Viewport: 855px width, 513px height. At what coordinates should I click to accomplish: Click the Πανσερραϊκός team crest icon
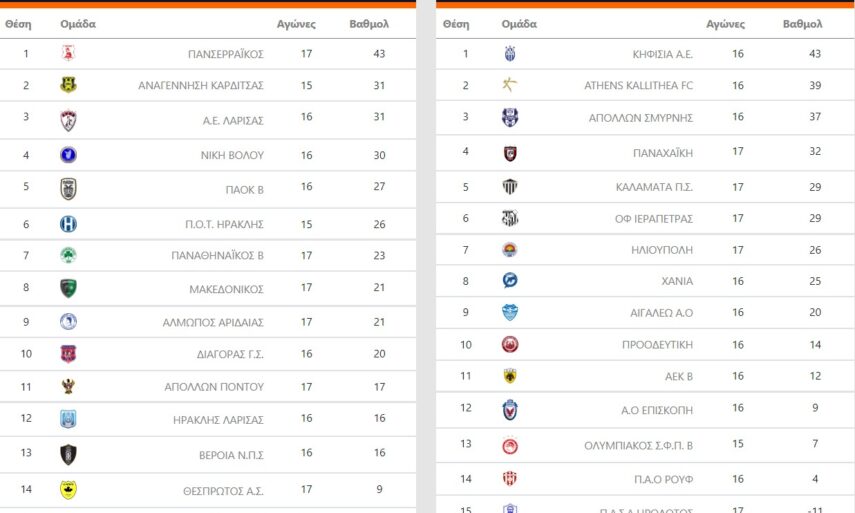68,54
